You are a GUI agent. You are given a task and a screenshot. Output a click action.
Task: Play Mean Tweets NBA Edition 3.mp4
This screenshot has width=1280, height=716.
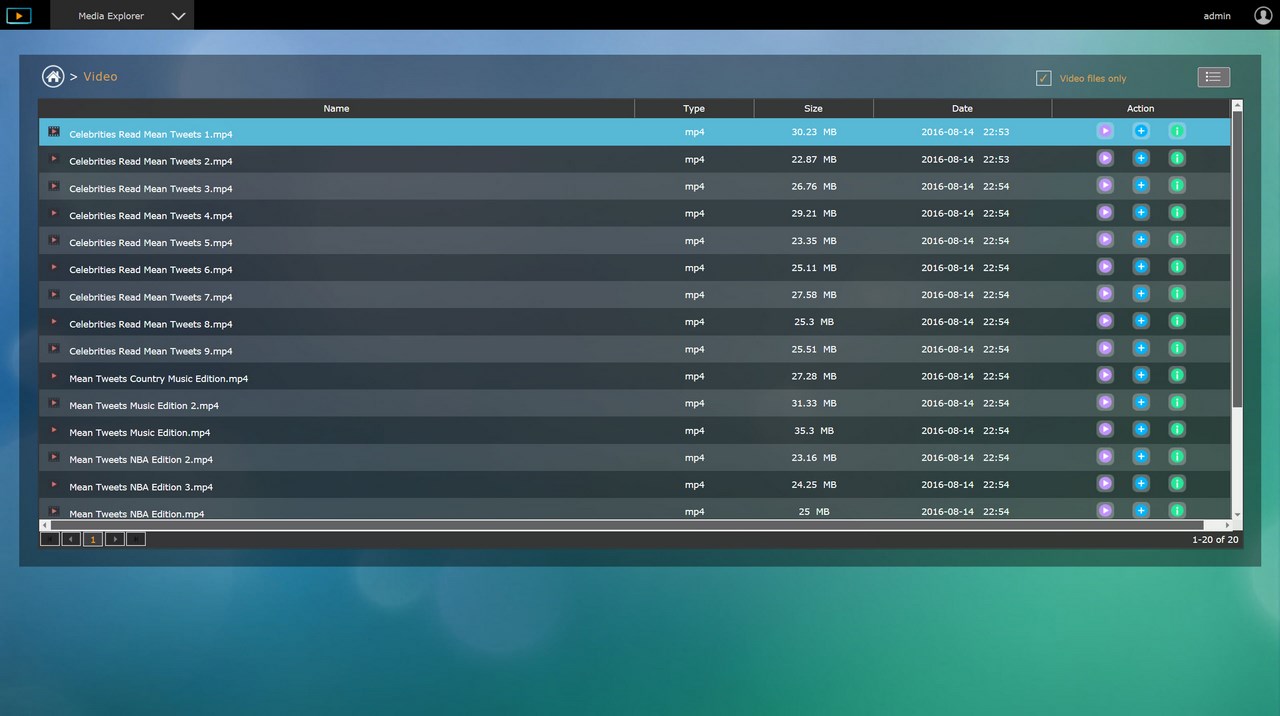tap(1105, 483)
